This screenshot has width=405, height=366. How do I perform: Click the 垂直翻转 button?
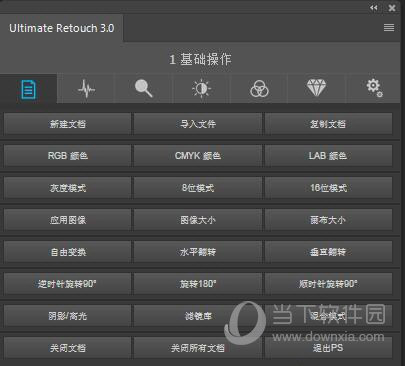[x=328, y=252]
